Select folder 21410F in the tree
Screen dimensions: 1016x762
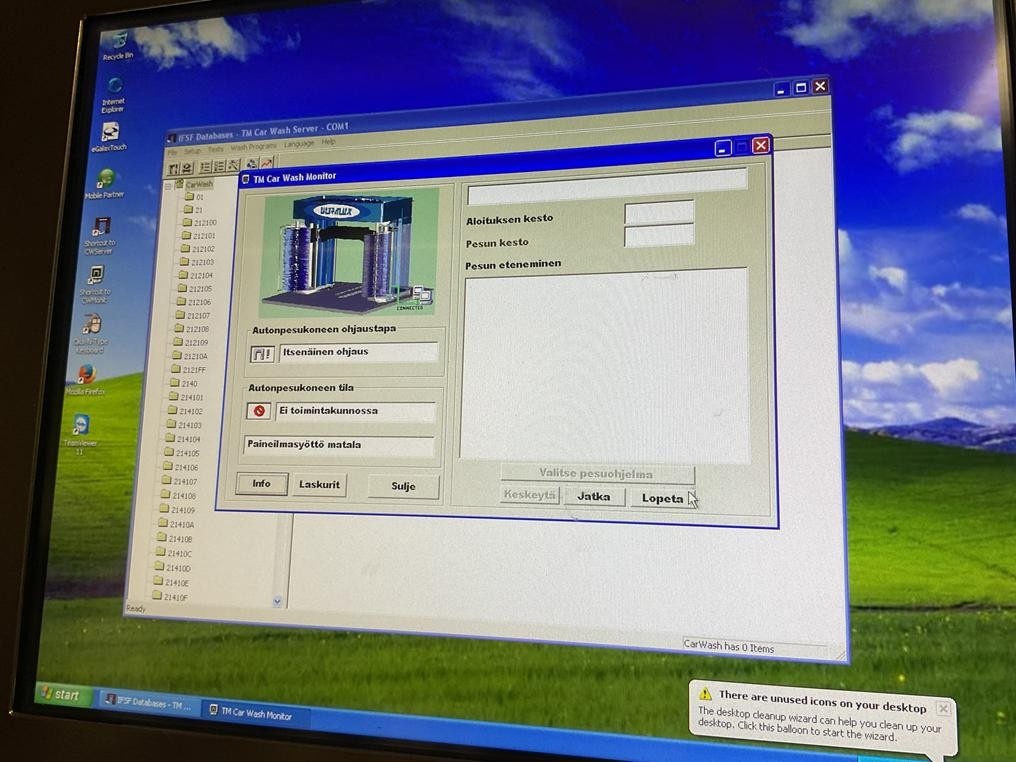coord(175,597)
